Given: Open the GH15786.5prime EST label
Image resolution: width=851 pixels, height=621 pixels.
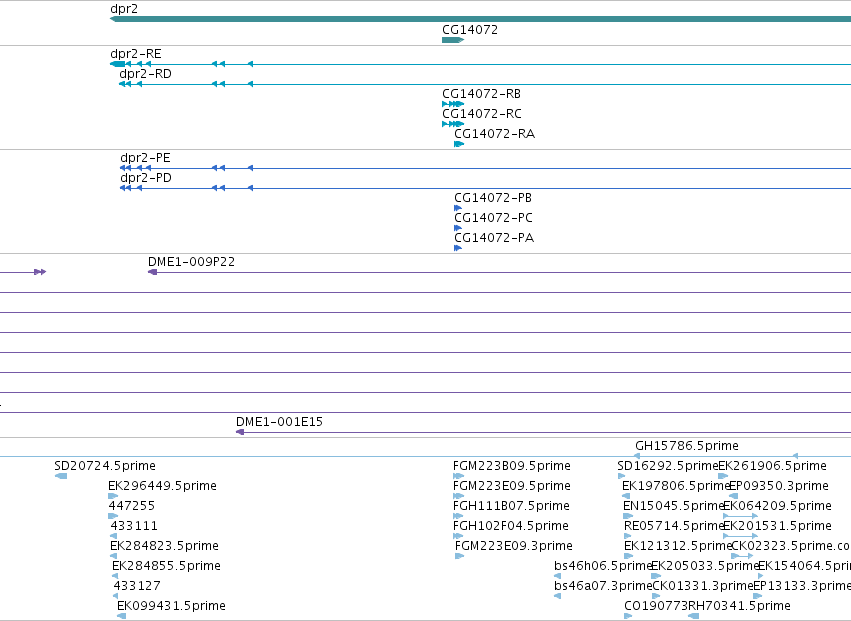Looking at the screenshot, I should [x=687, y=446].
